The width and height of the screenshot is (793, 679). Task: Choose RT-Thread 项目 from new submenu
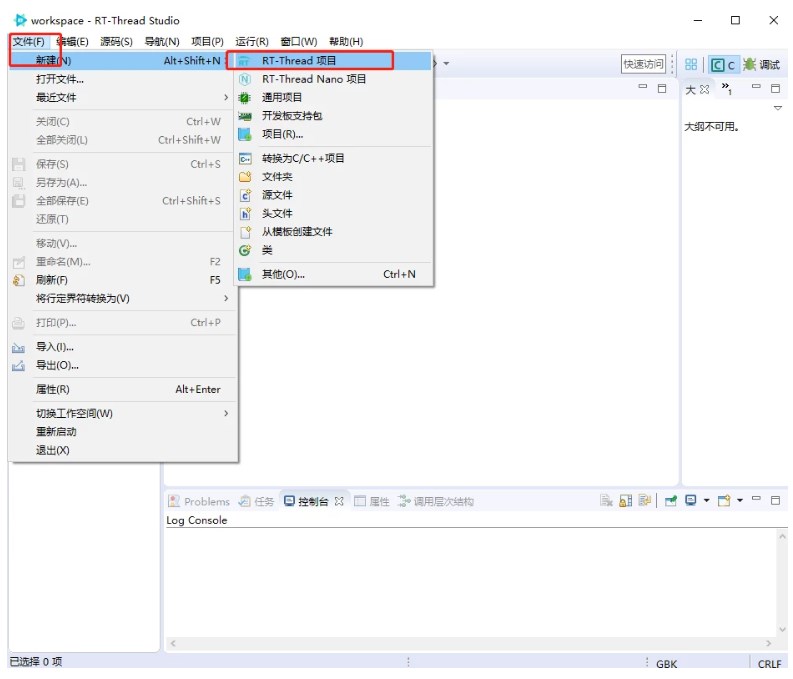tap(333, 61)
